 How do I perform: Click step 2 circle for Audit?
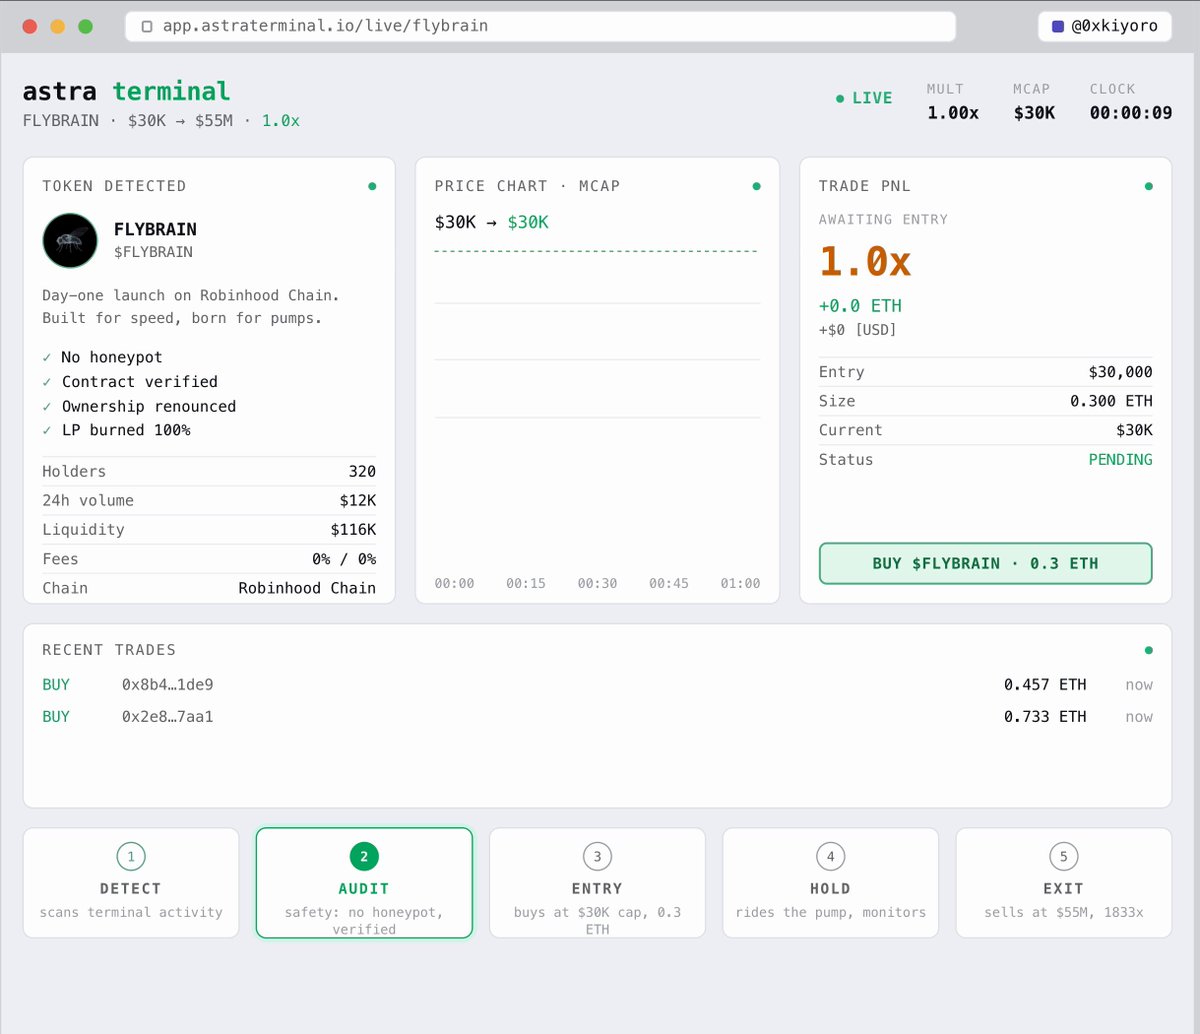coord(364,857)
